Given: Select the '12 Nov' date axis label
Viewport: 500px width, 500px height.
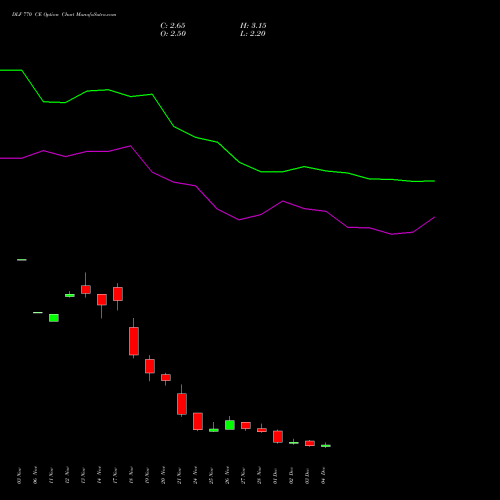Looking at the screenshot, I should [x=67, y=475].
